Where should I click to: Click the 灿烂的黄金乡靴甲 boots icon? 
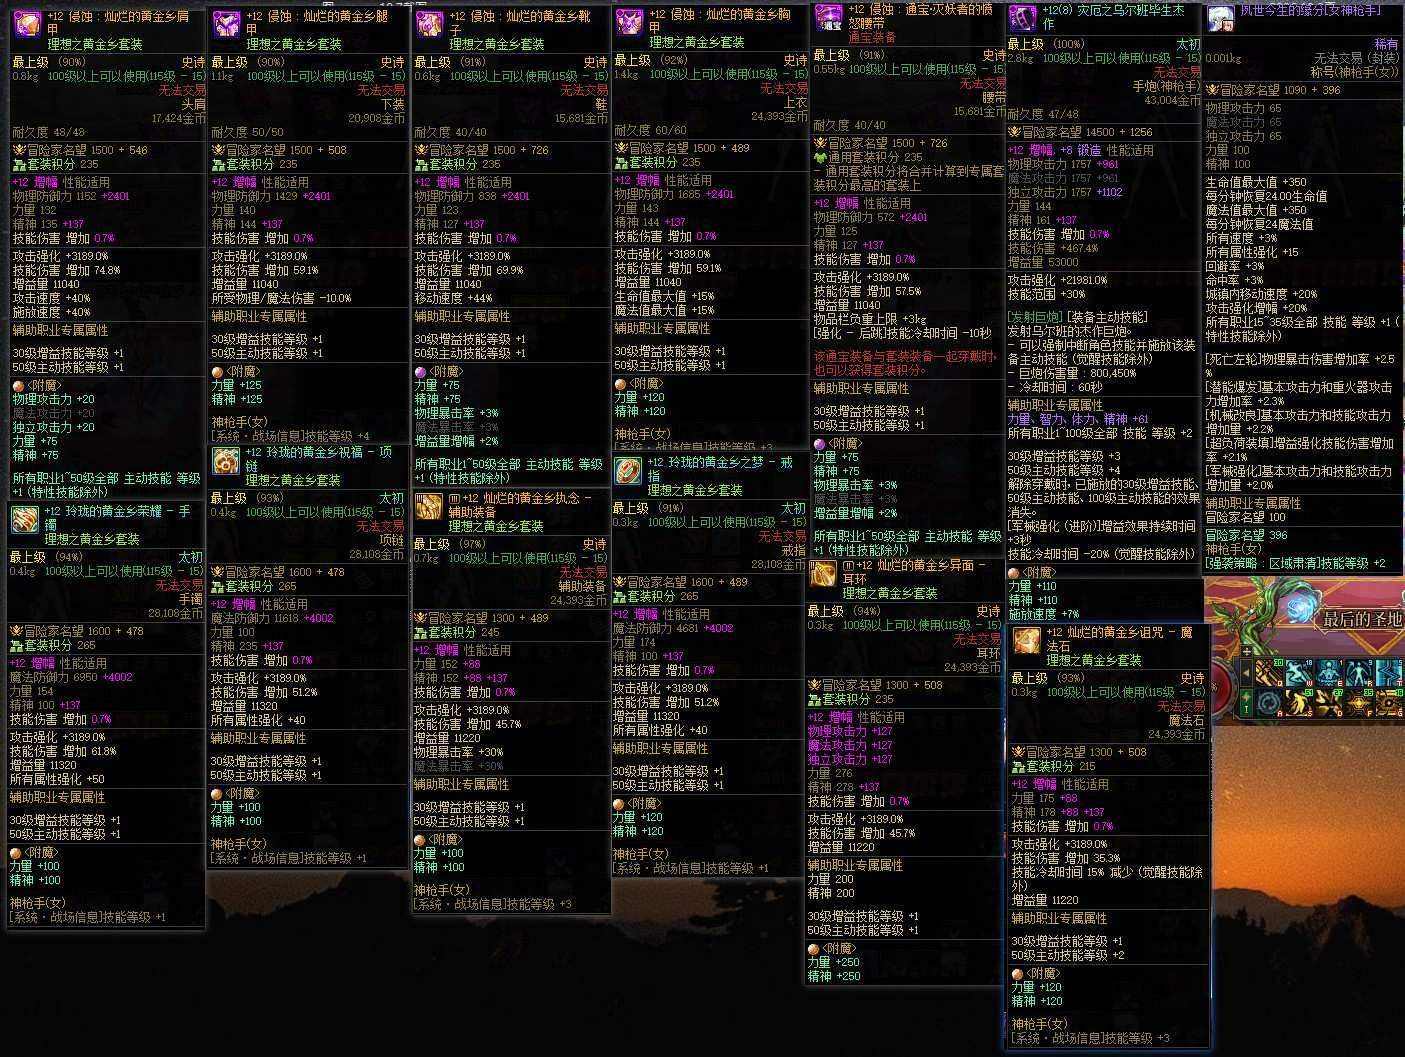pyautogui.click(x=429, y=22)
